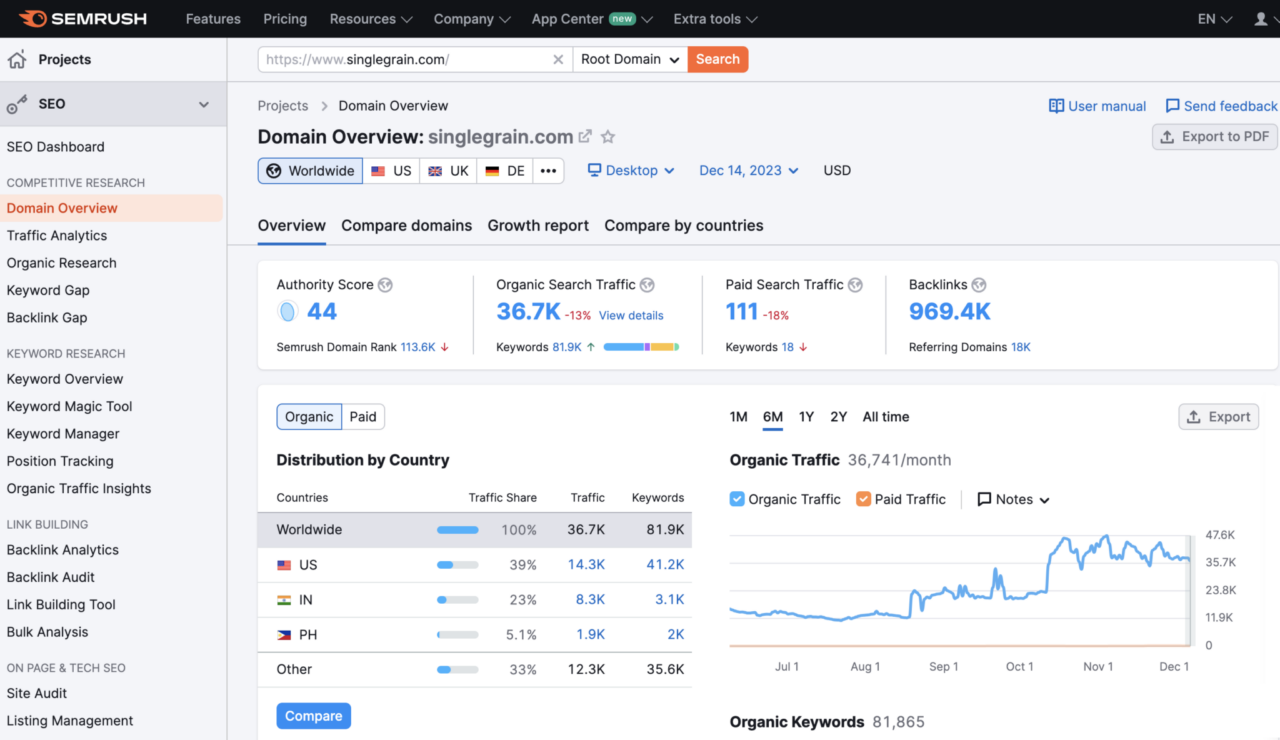
Task: Click the SEO key icon in sidebar
Action: point(17,104)
